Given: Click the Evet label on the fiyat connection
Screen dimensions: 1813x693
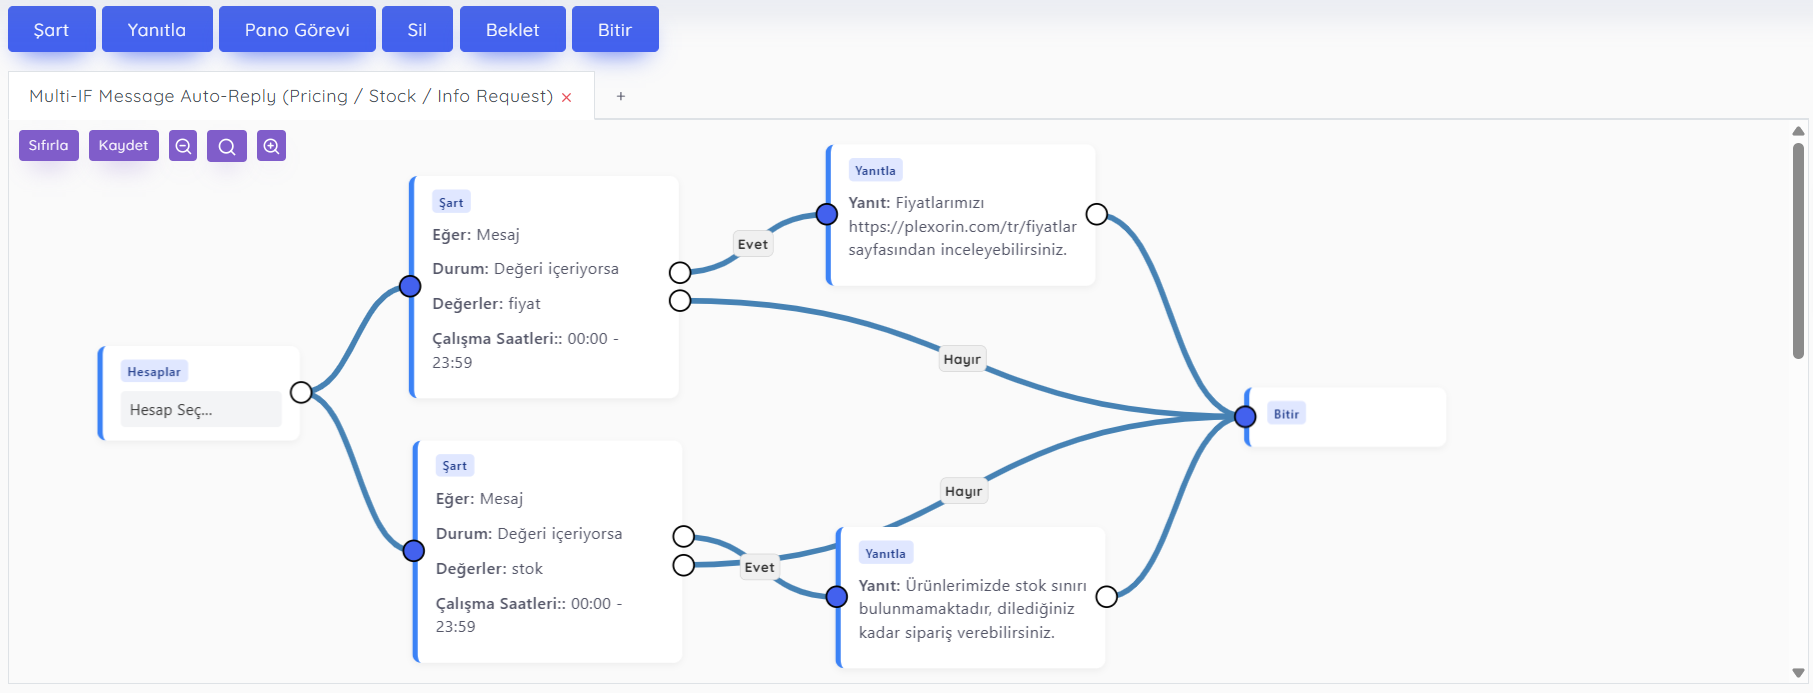Looking at the screenshot, I should (753, 244).
